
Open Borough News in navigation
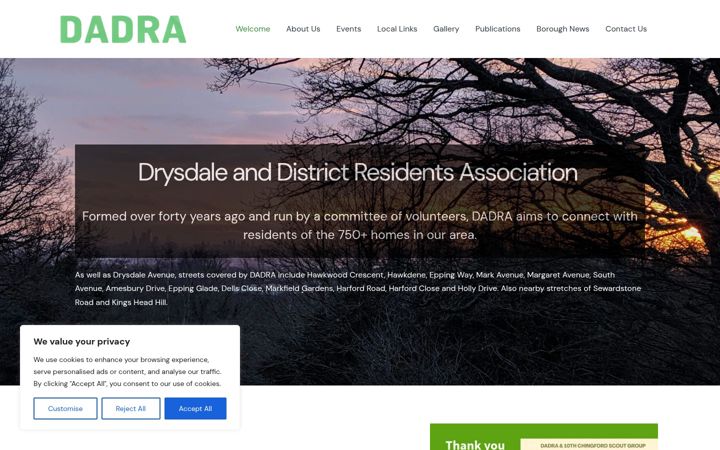562,29
